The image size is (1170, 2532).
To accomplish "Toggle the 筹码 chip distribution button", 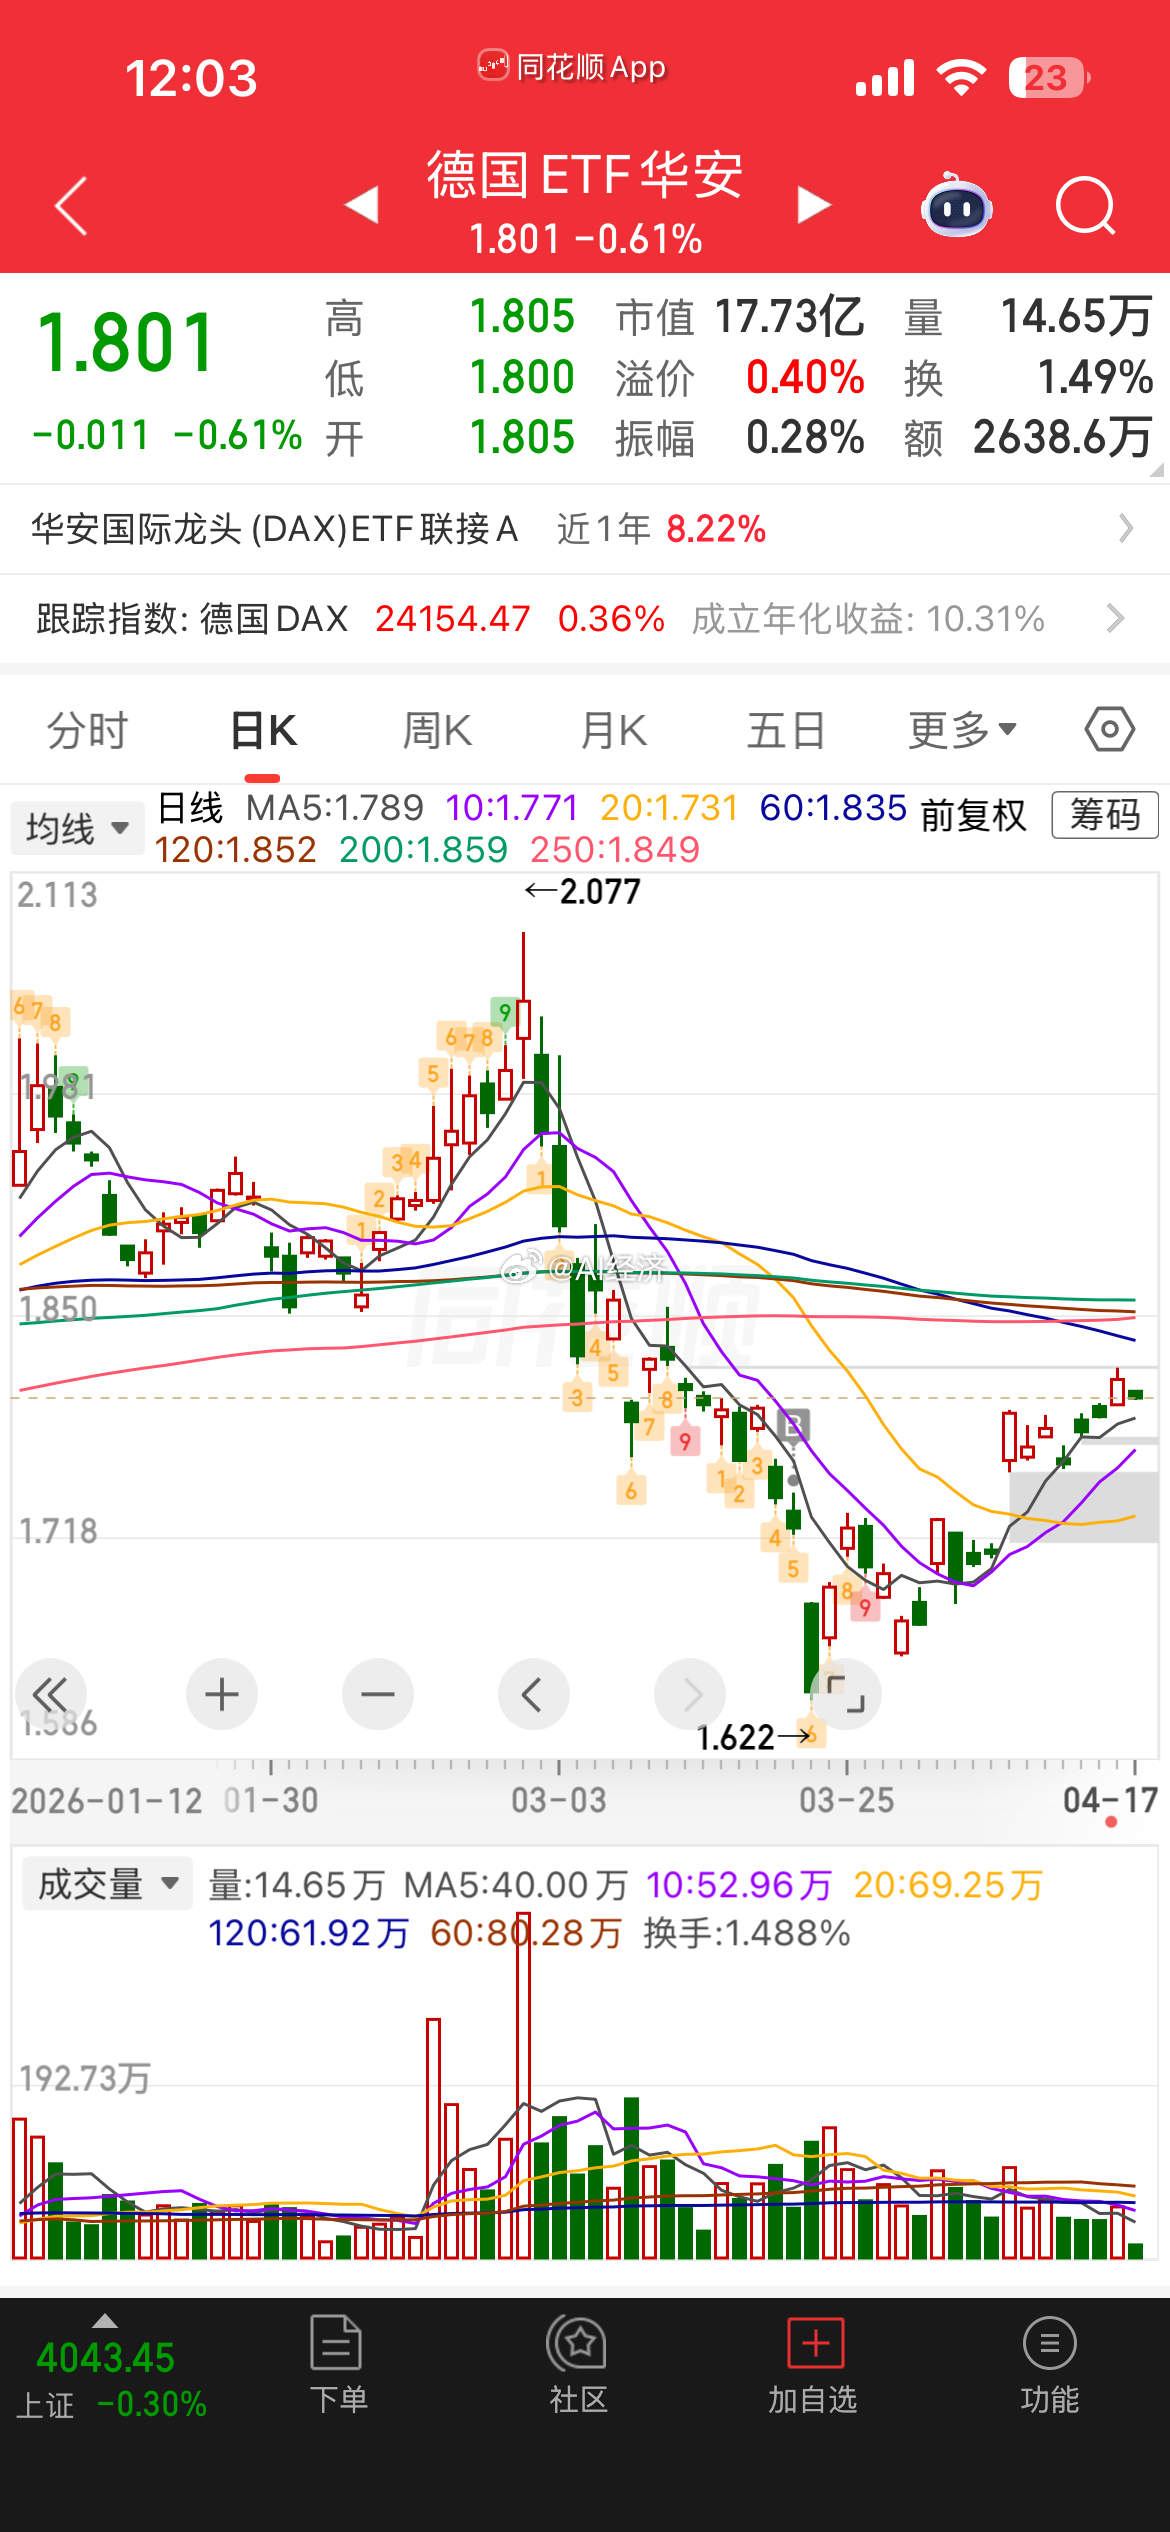I will (x=1105, y=814).
